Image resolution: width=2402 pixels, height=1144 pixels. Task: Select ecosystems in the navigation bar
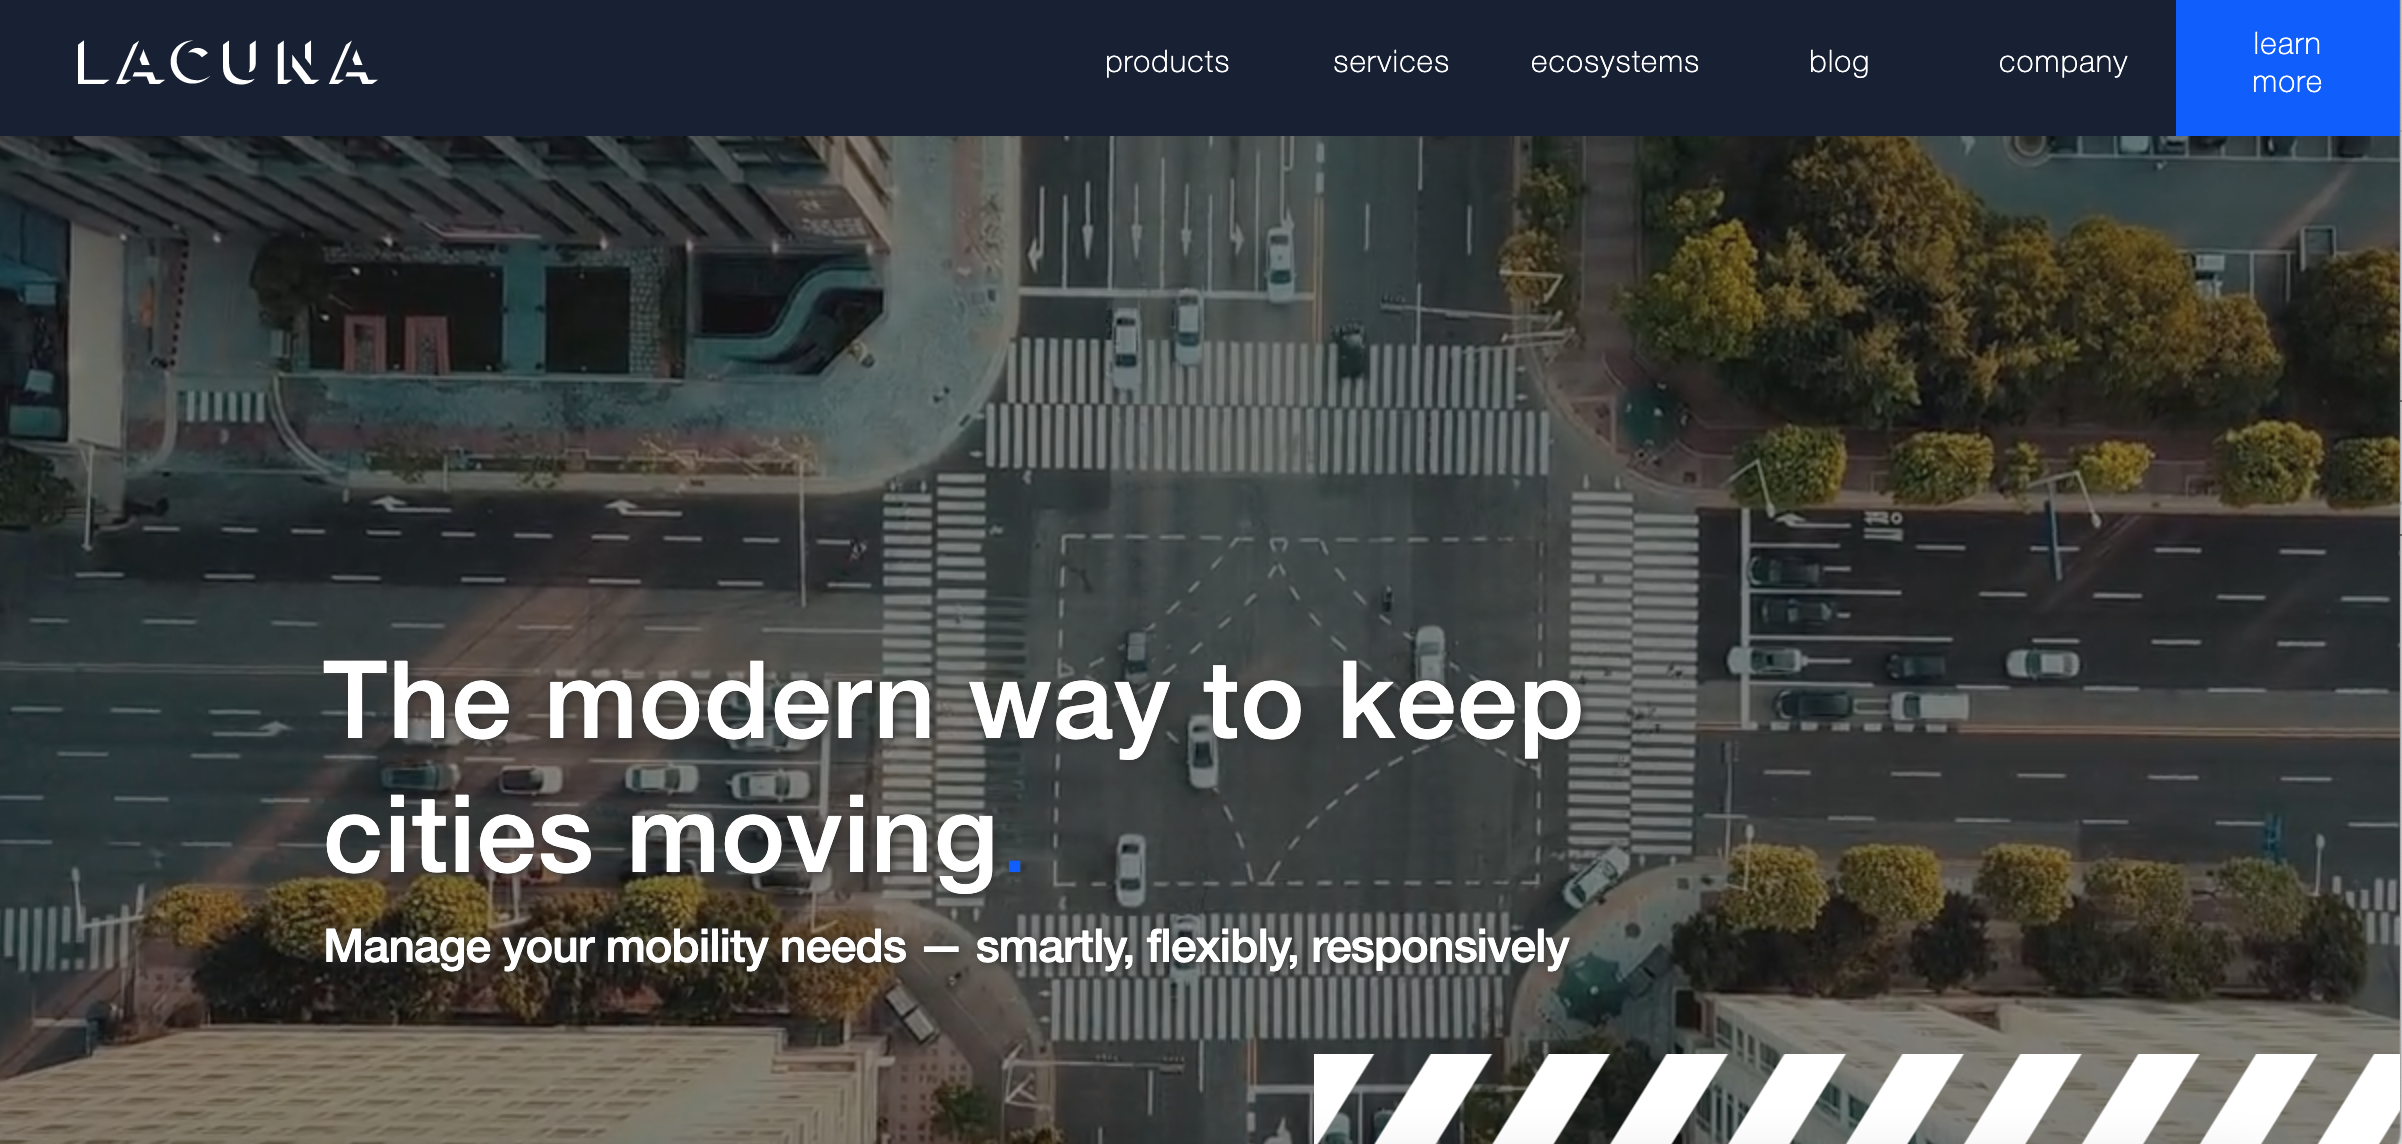click(1615, 62)
